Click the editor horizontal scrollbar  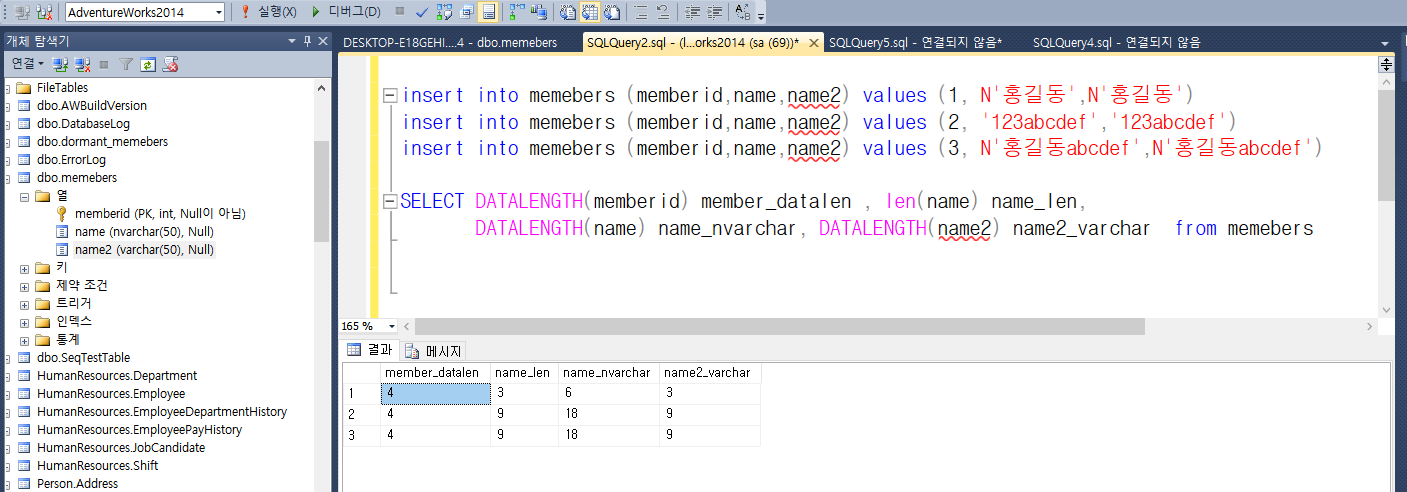pos(780,327)
